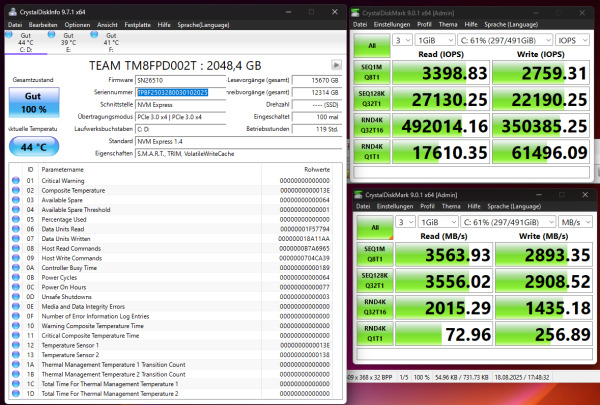The height and width of the screenshot is (405, 600).
Task: Click next-disk arrow beside TEAM TM8FPD002T title
Action: pyautogui.click(x=336, y=65)
